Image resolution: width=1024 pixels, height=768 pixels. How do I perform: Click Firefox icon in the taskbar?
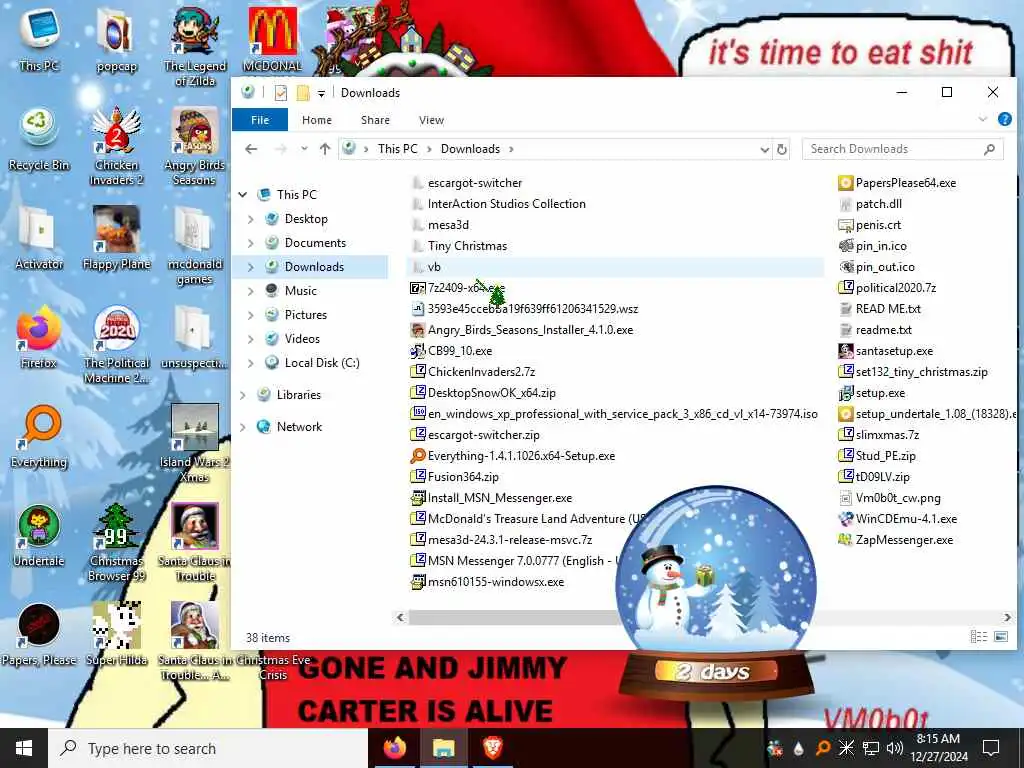click(x=394, y=748)
